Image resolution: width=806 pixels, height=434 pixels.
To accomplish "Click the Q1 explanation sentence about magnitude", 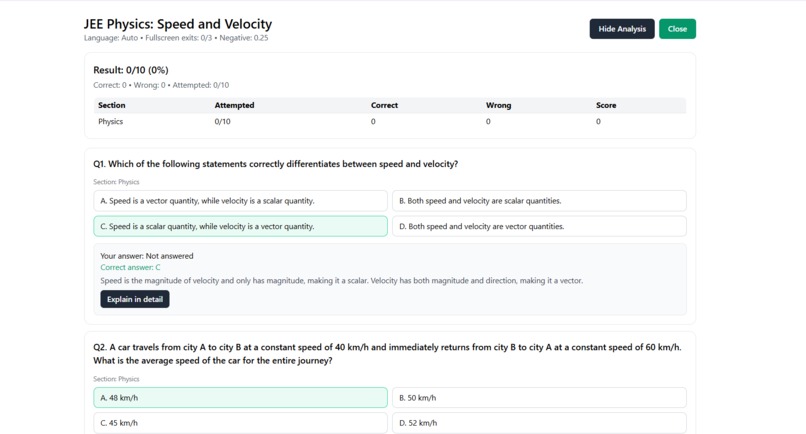I will [x=341, y=281].
